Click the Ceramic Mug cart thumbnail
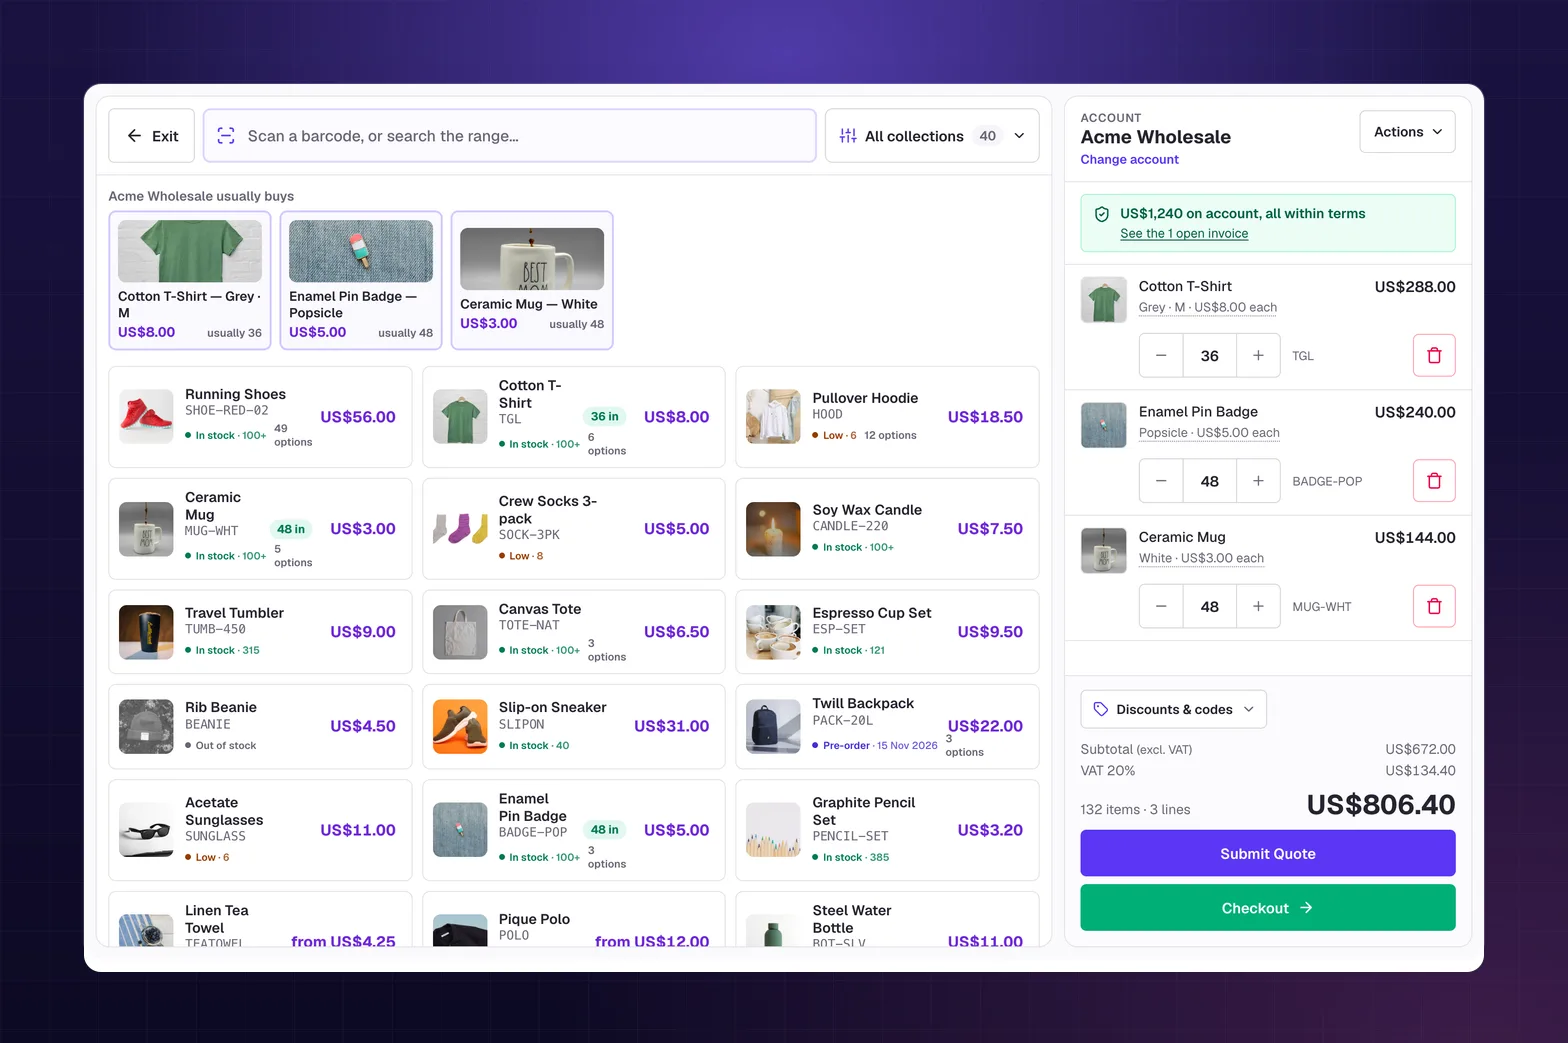The image size is (1568, 1043). (1104, 551)
